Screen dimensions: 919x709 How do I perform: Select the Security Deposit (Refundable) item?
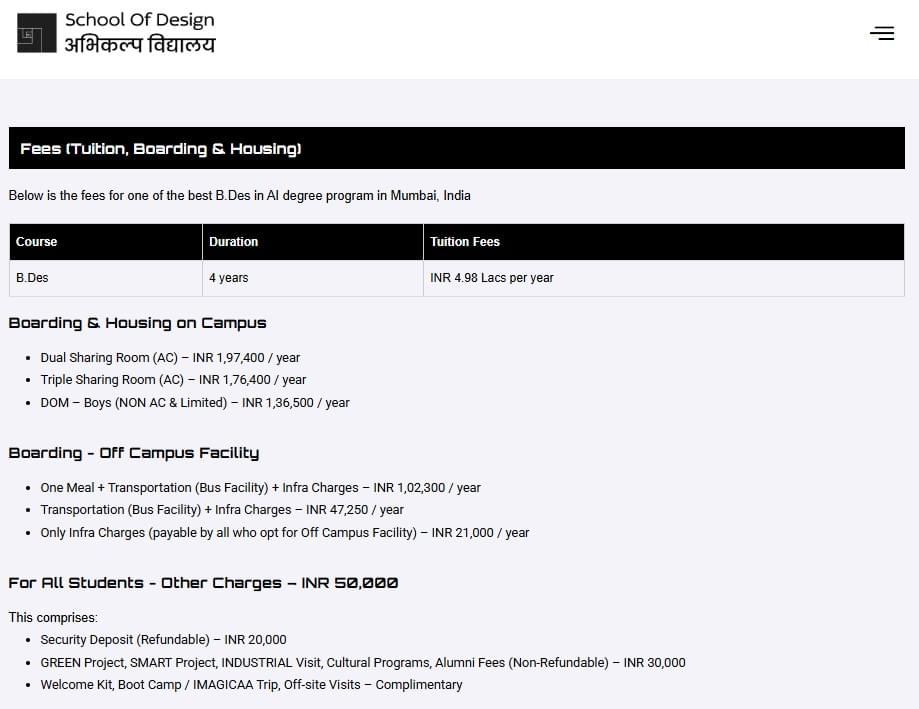(163, 639)
